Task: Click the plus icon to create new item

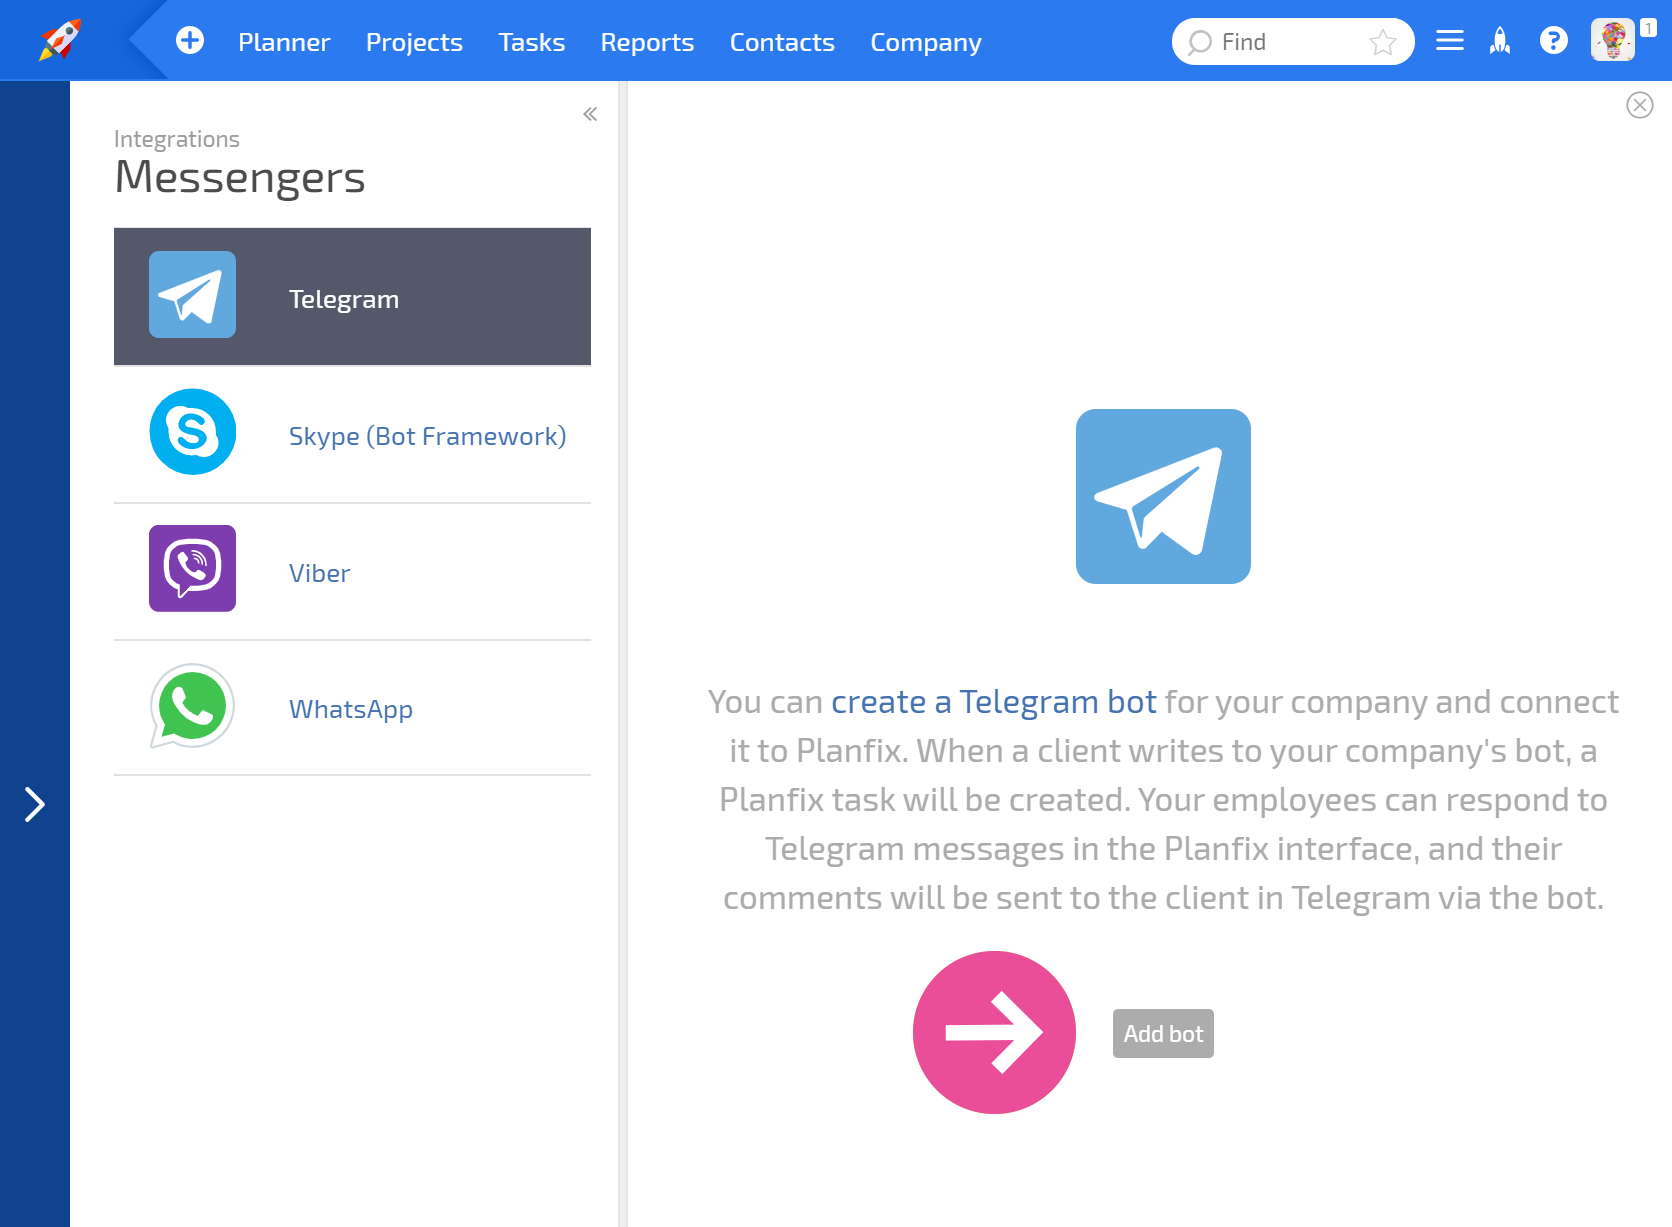Action: [190, 40]
